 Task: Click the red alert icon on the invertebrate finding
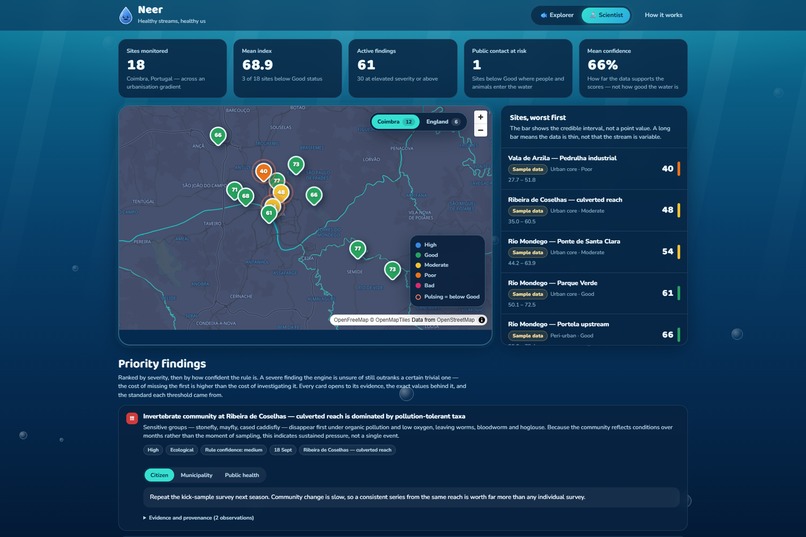(132, 418)
